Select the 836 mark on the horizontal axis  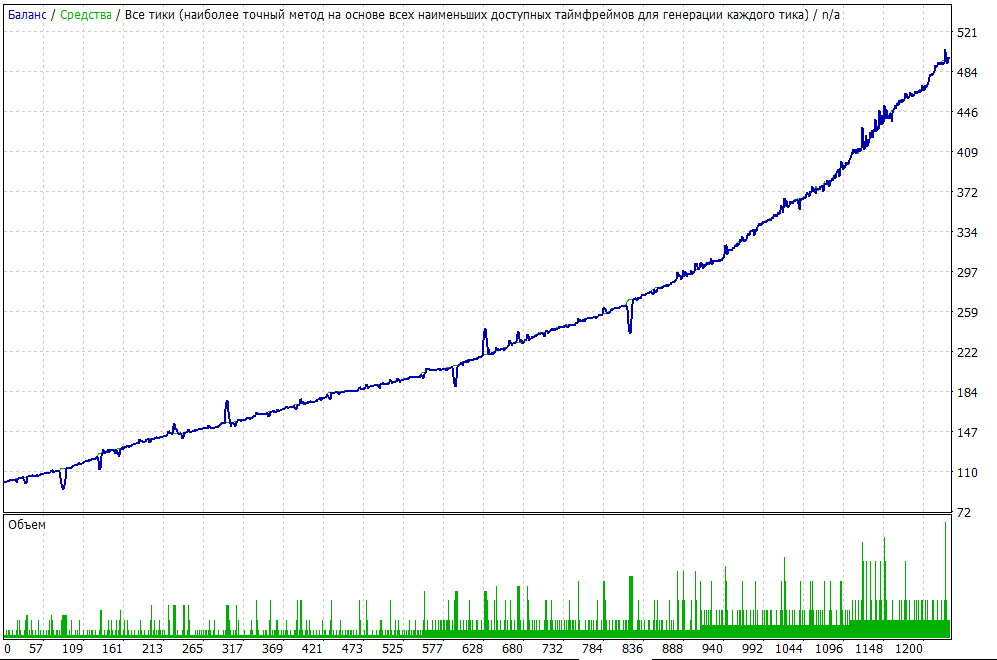[x=632, y=649]
